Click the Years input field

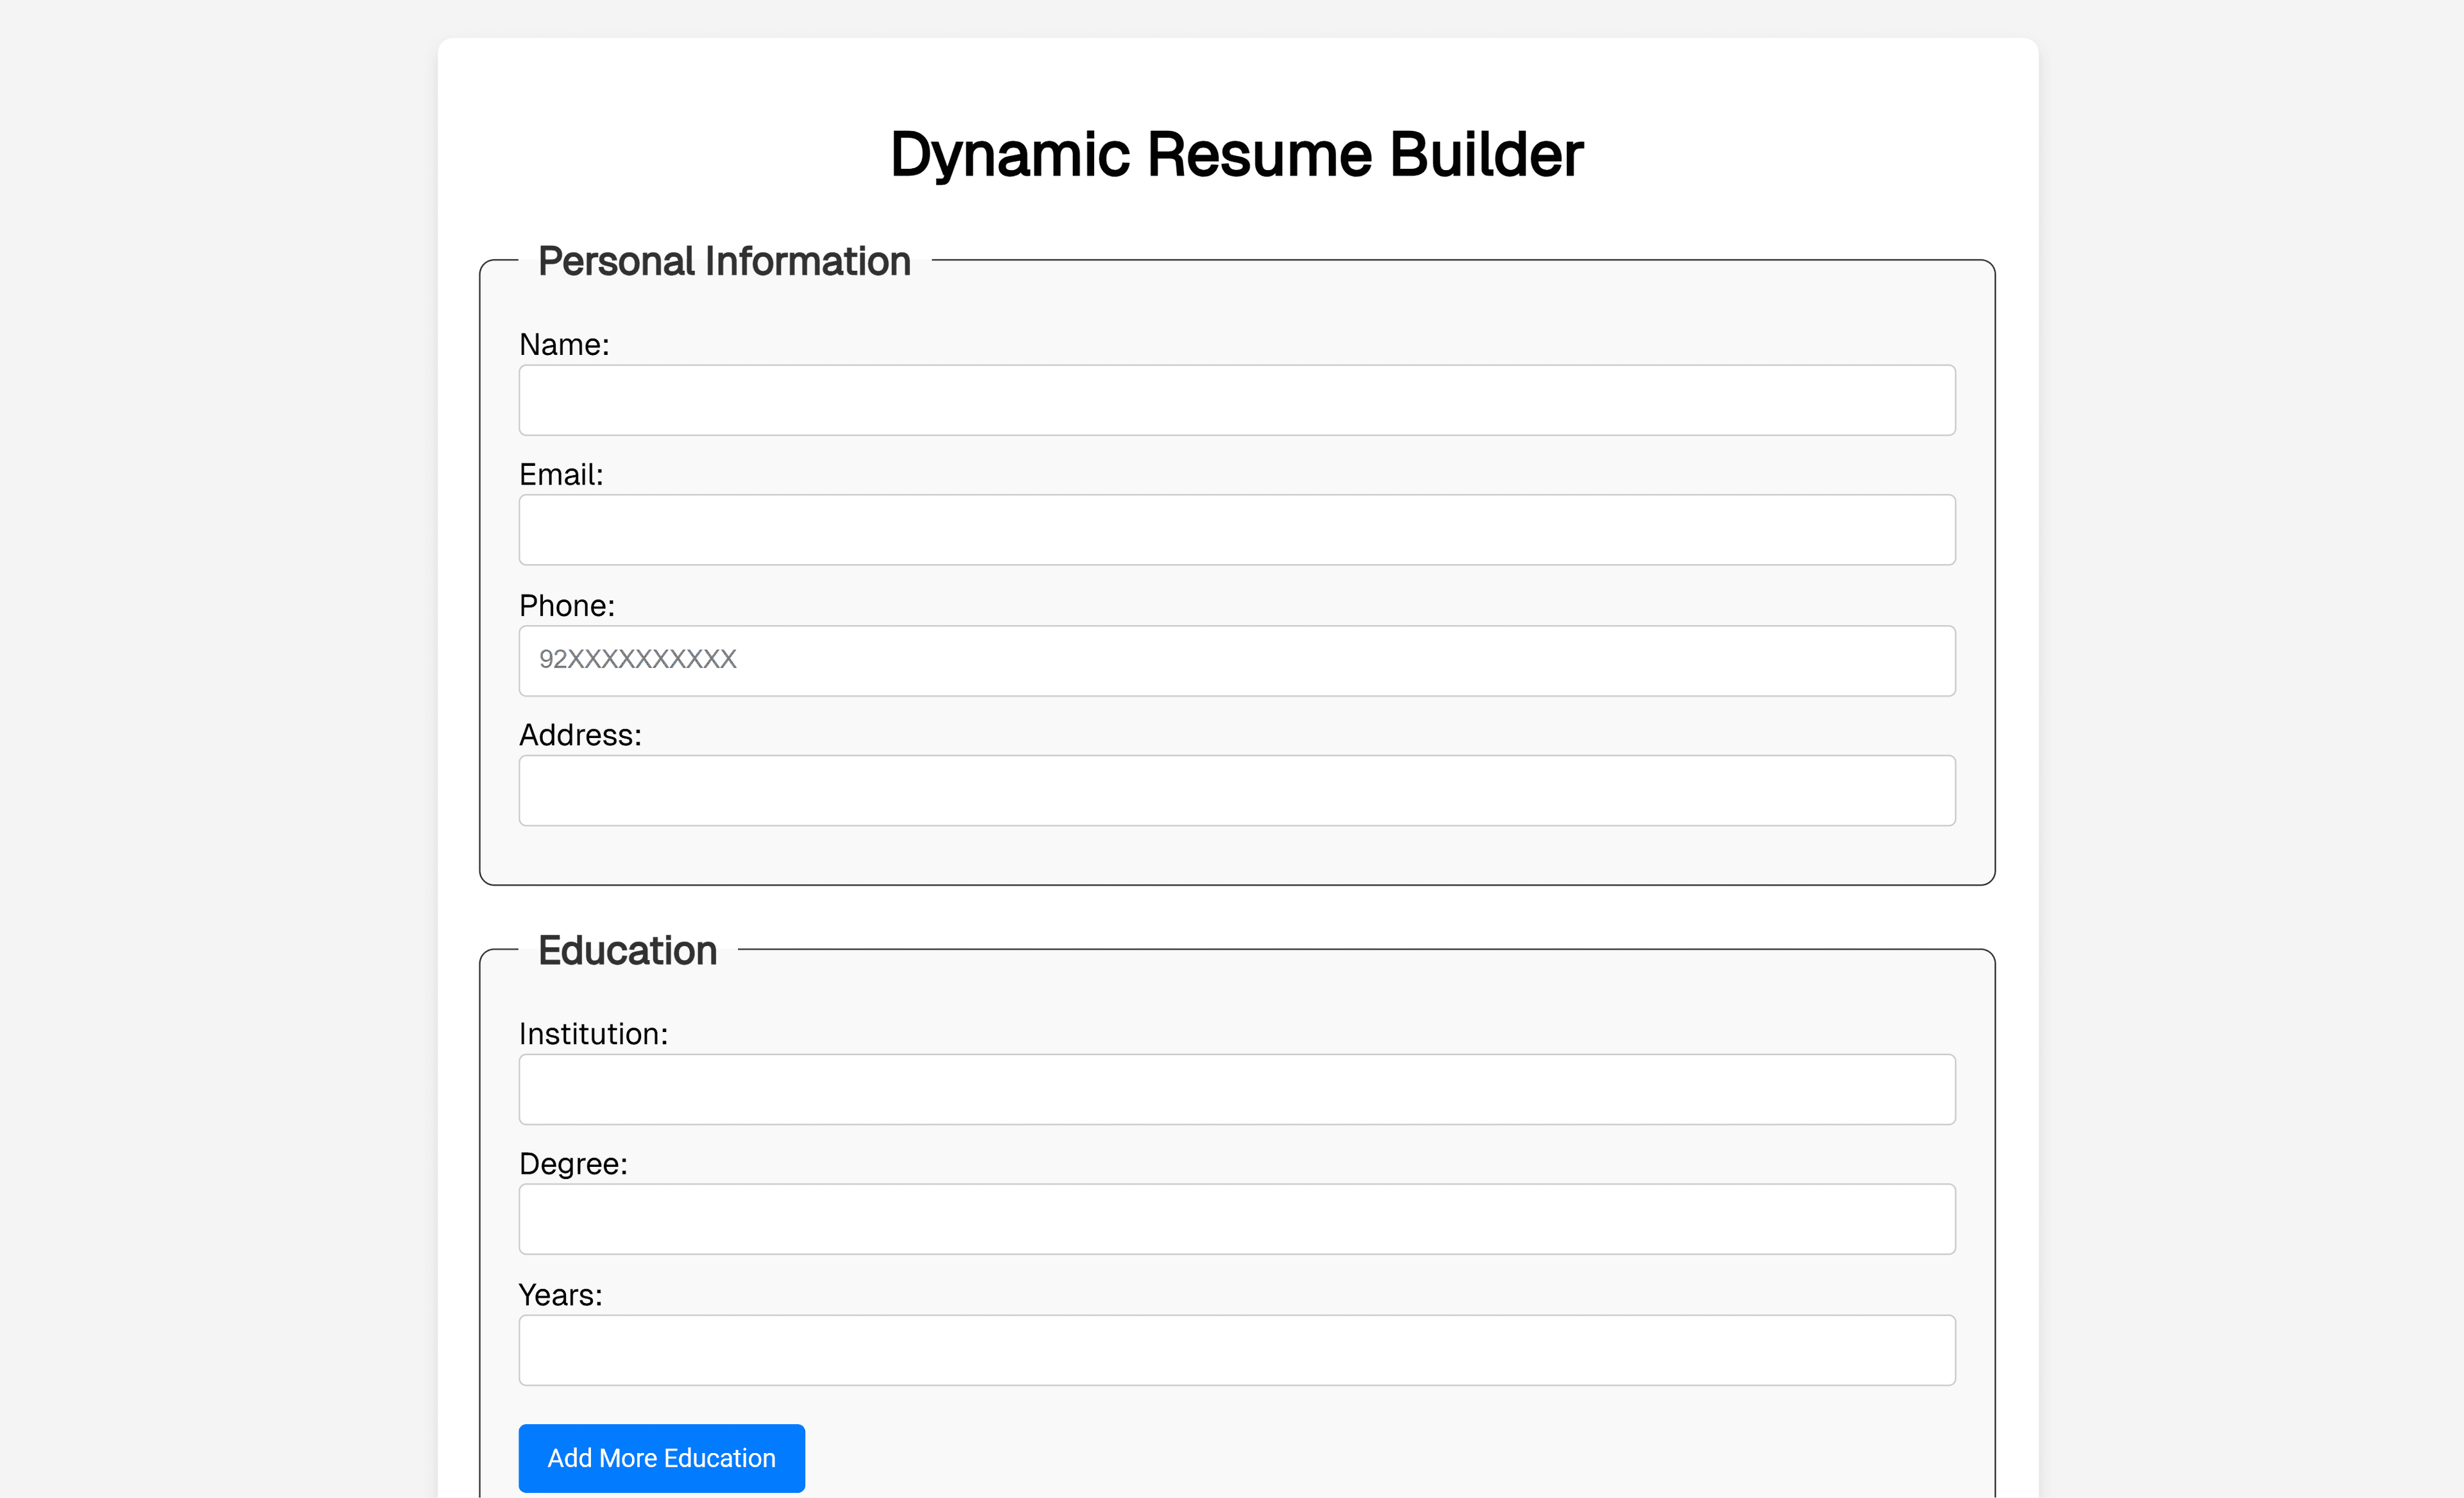[1236, 1349]
